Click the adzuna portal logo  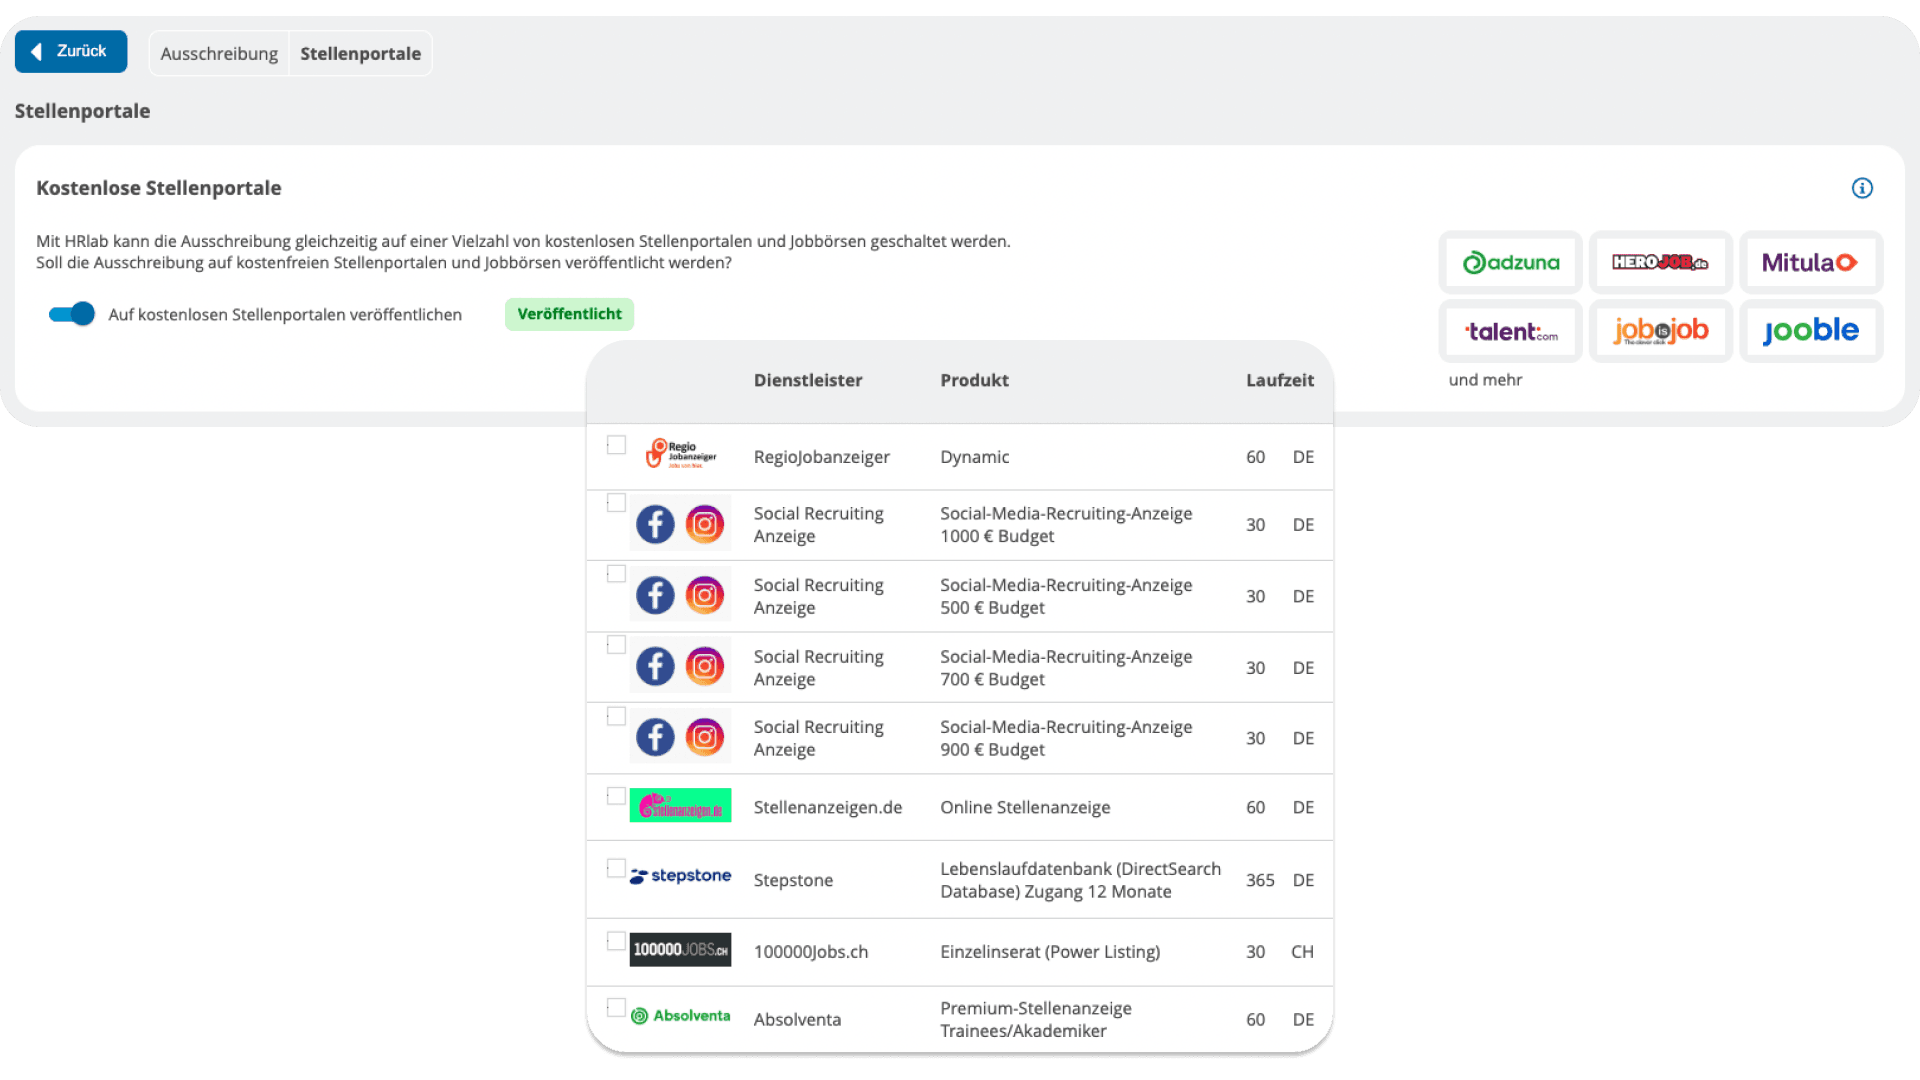1510,263
